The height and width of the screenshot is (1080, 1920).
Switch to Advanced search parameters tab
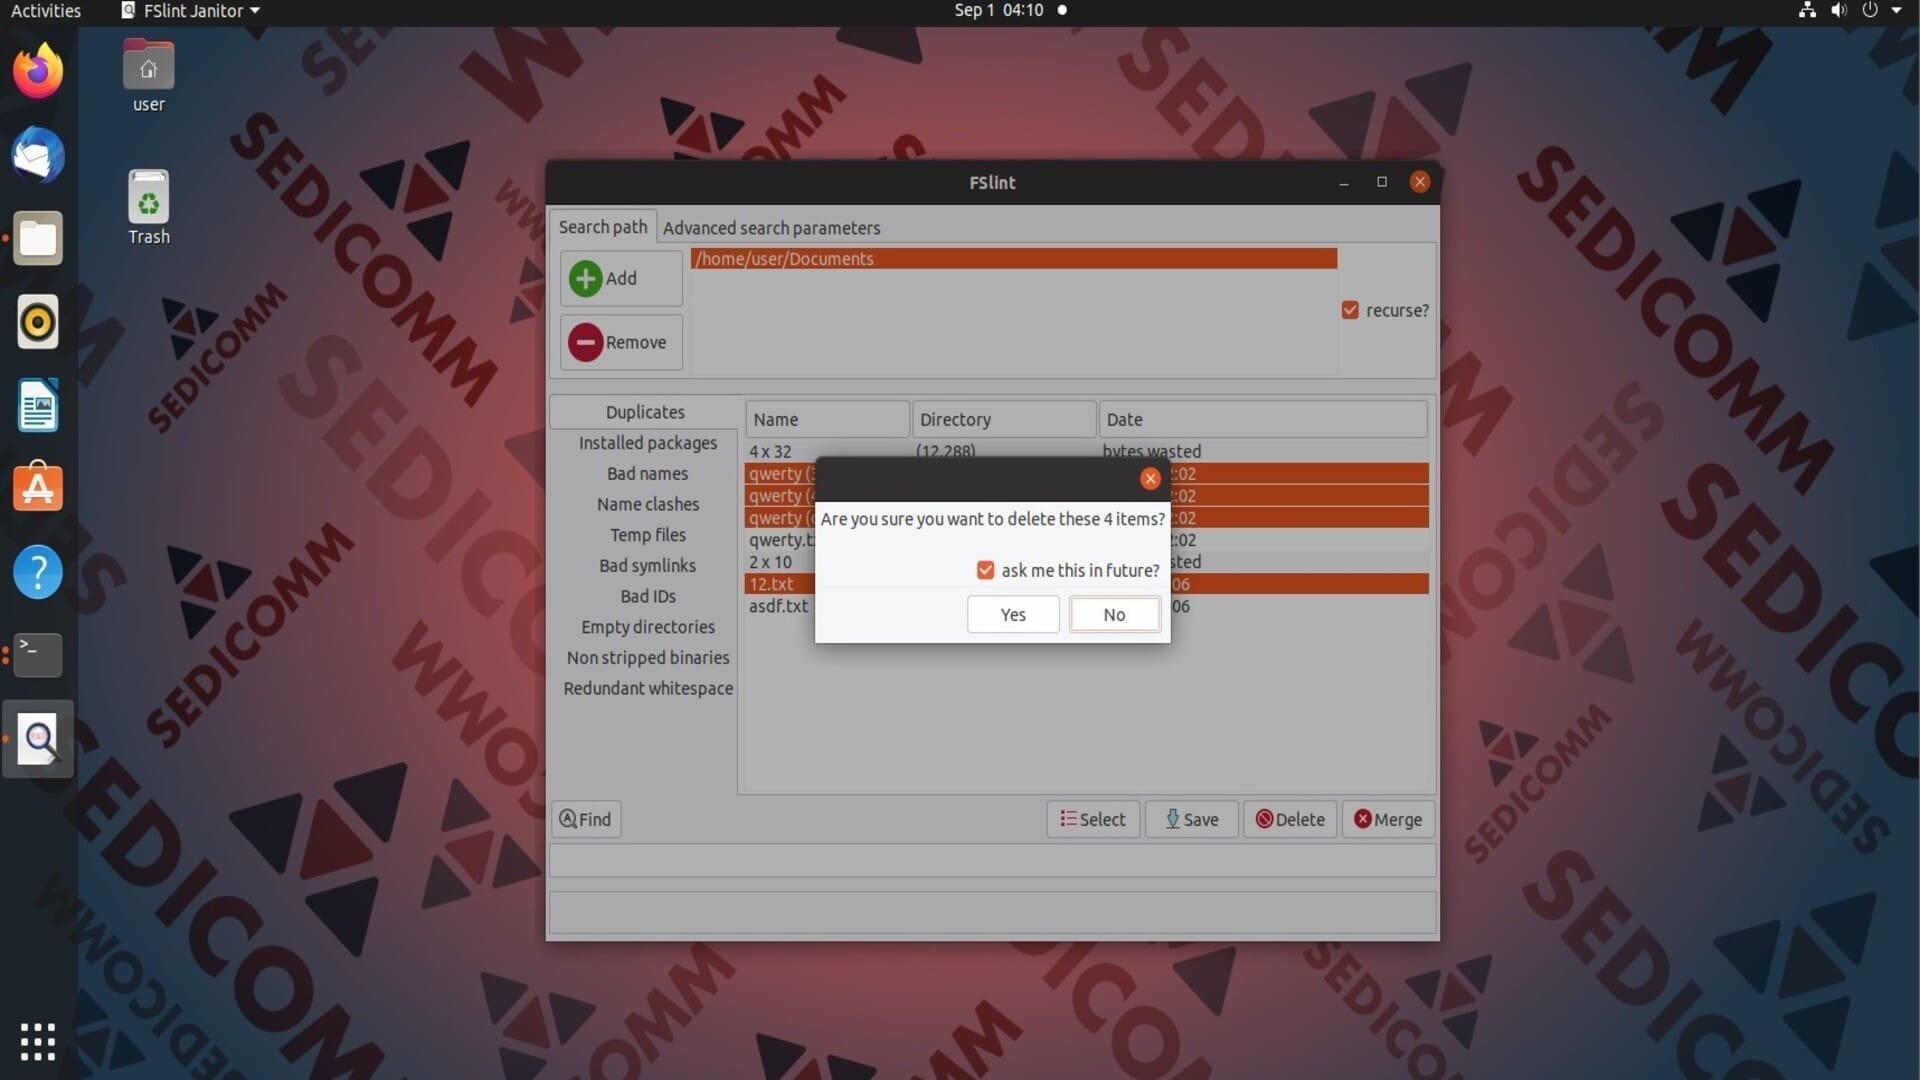771,228
